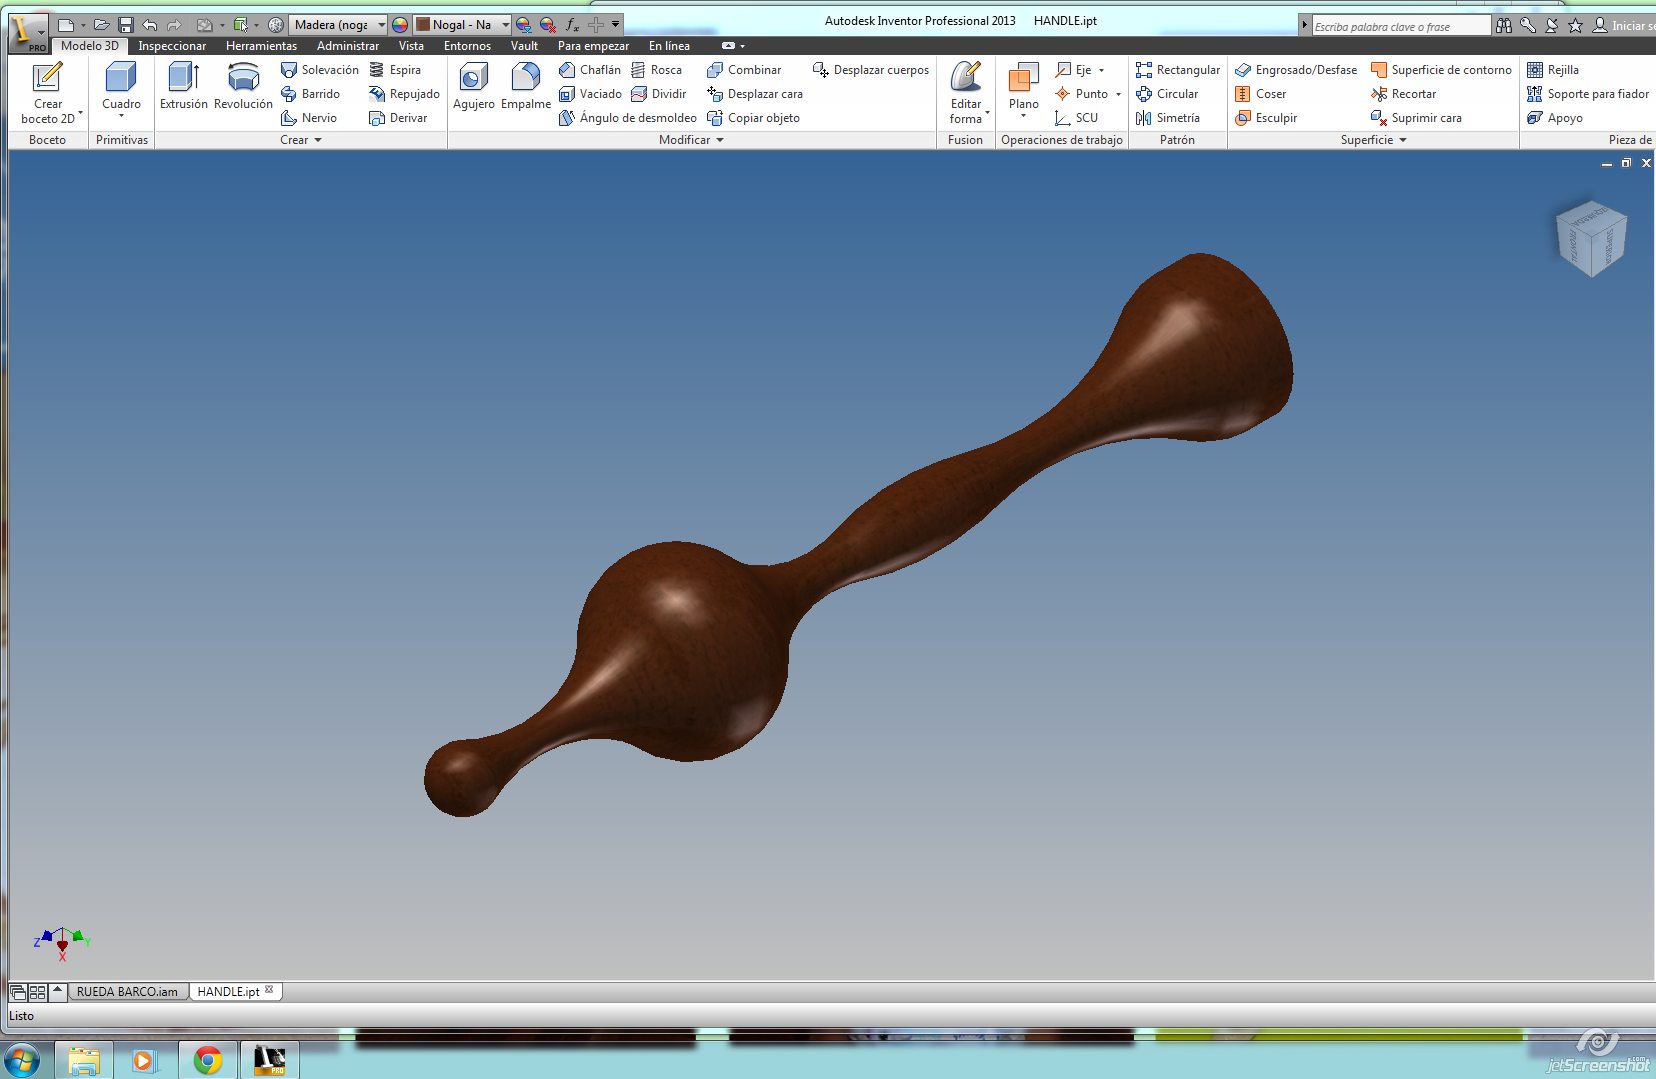Screen dimensions: 1656x1079
Task: Open the Herramientas ribbon tab
Action: click(x=261, y=46)
